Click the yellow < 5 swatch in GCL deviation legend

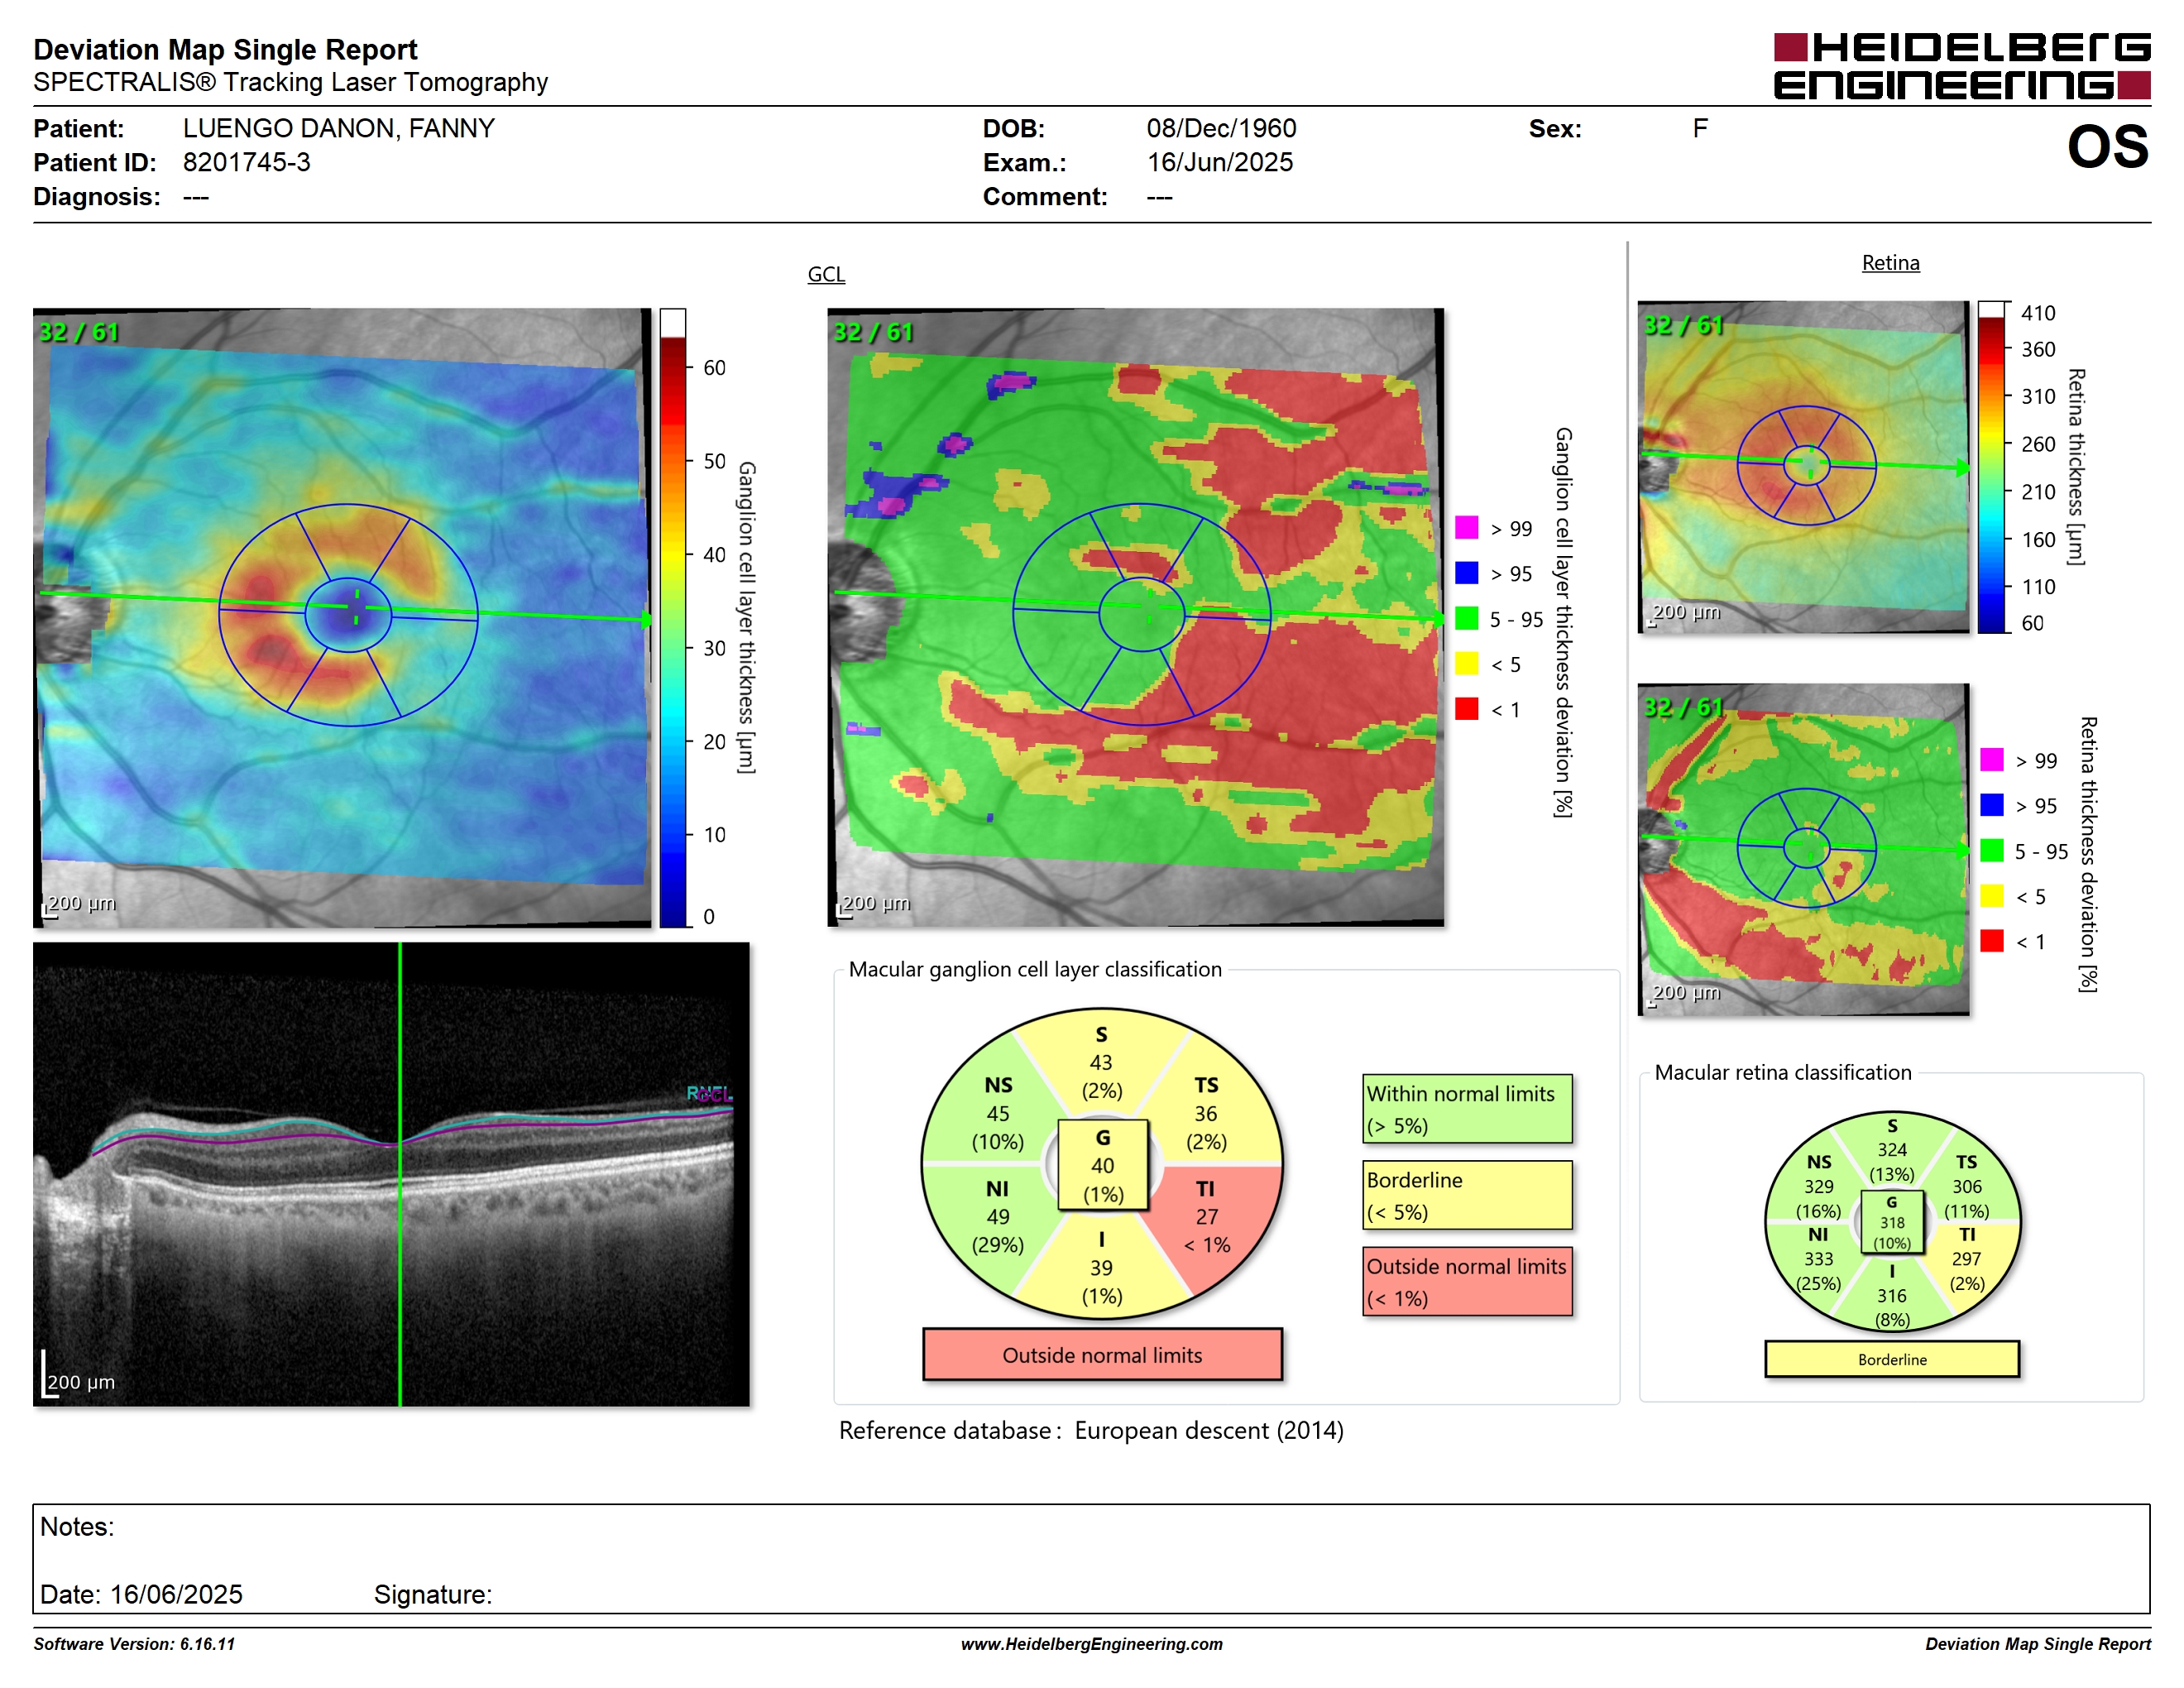pyautogui.click(x=1466, y=664)
